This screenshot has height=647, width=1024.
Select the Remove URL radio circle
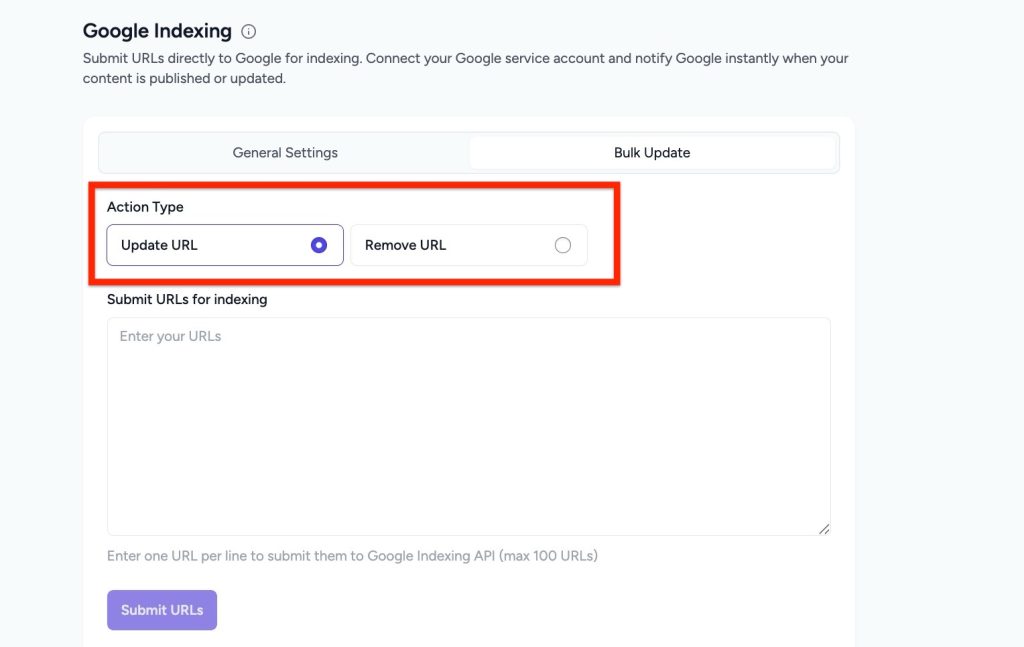point(562,245)
